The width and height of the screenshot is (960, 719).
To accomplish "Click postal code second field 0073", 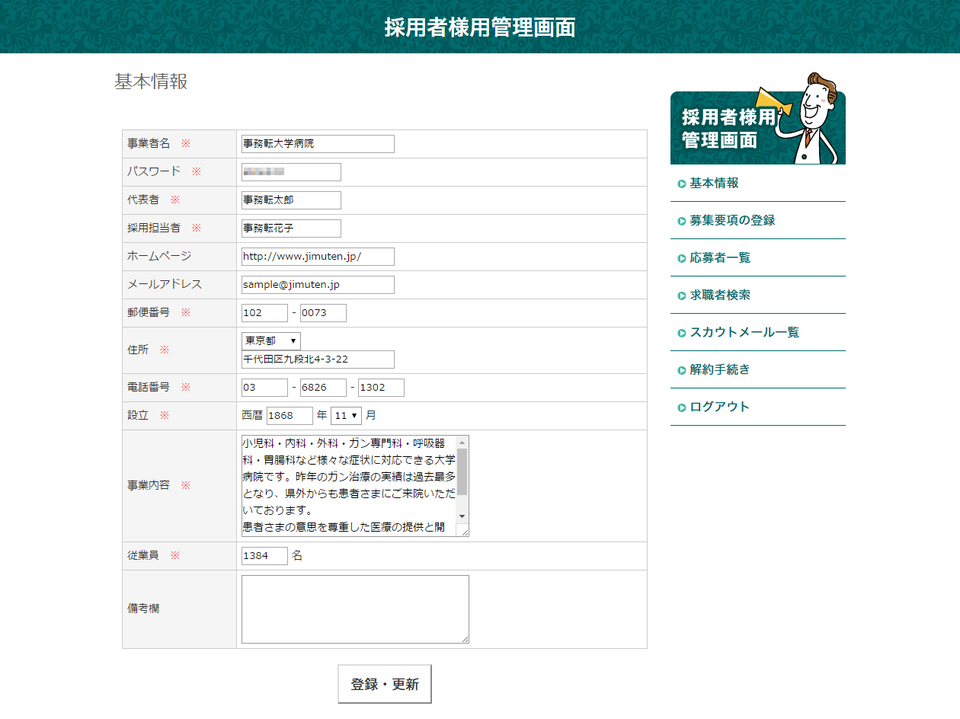I will (323, 313).
